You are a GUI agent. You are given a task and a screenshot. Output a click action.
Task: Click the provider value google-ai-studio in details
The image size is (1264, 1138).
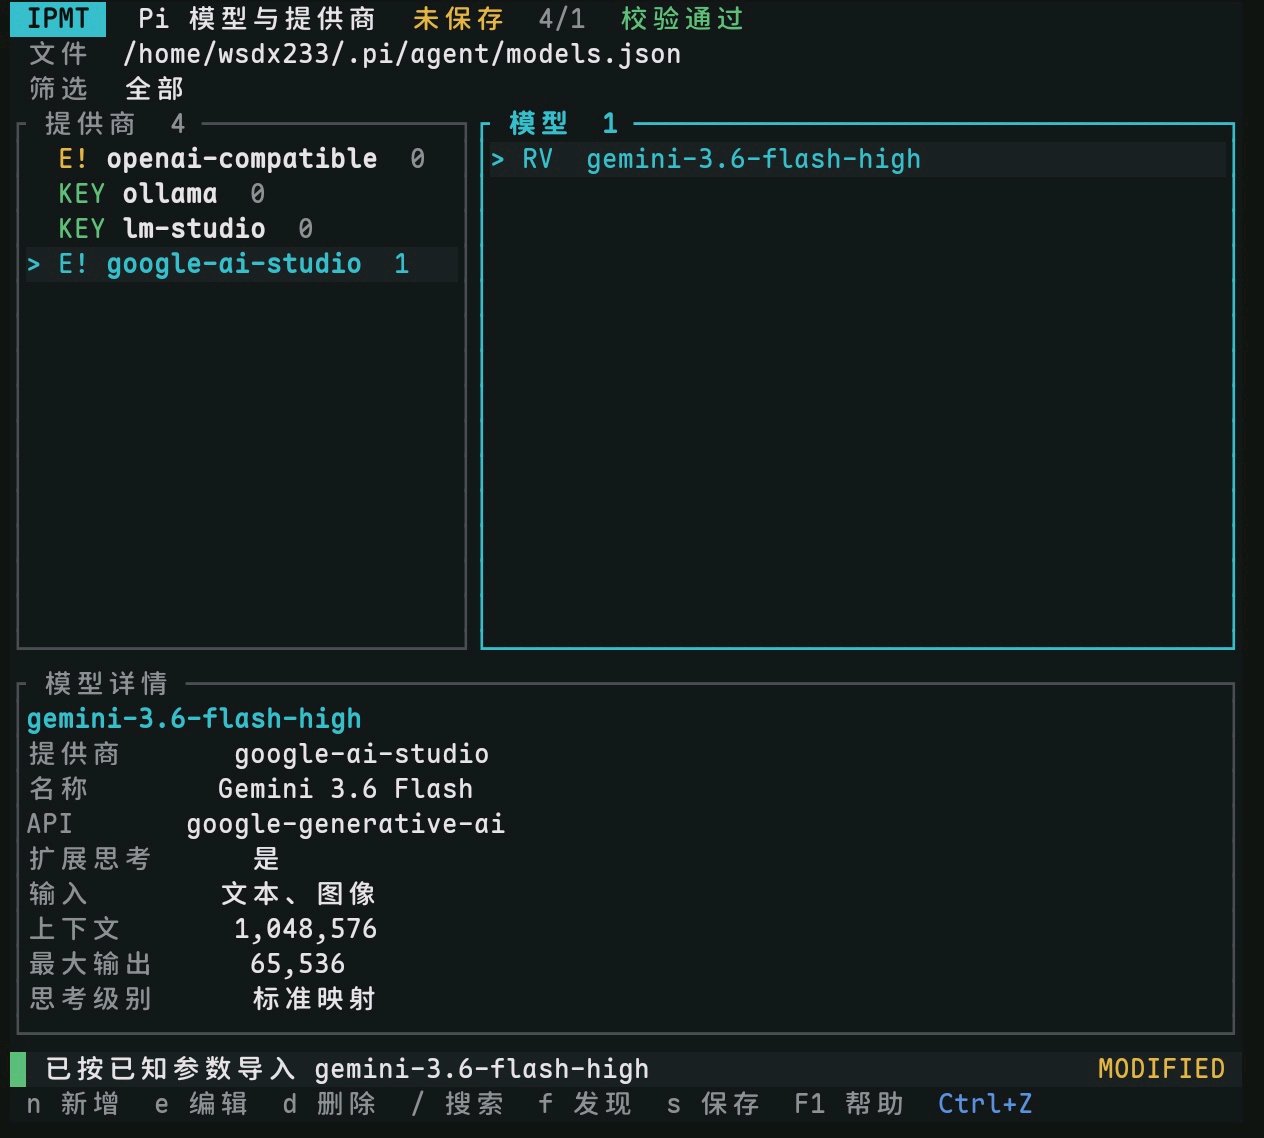click(362, 754)
